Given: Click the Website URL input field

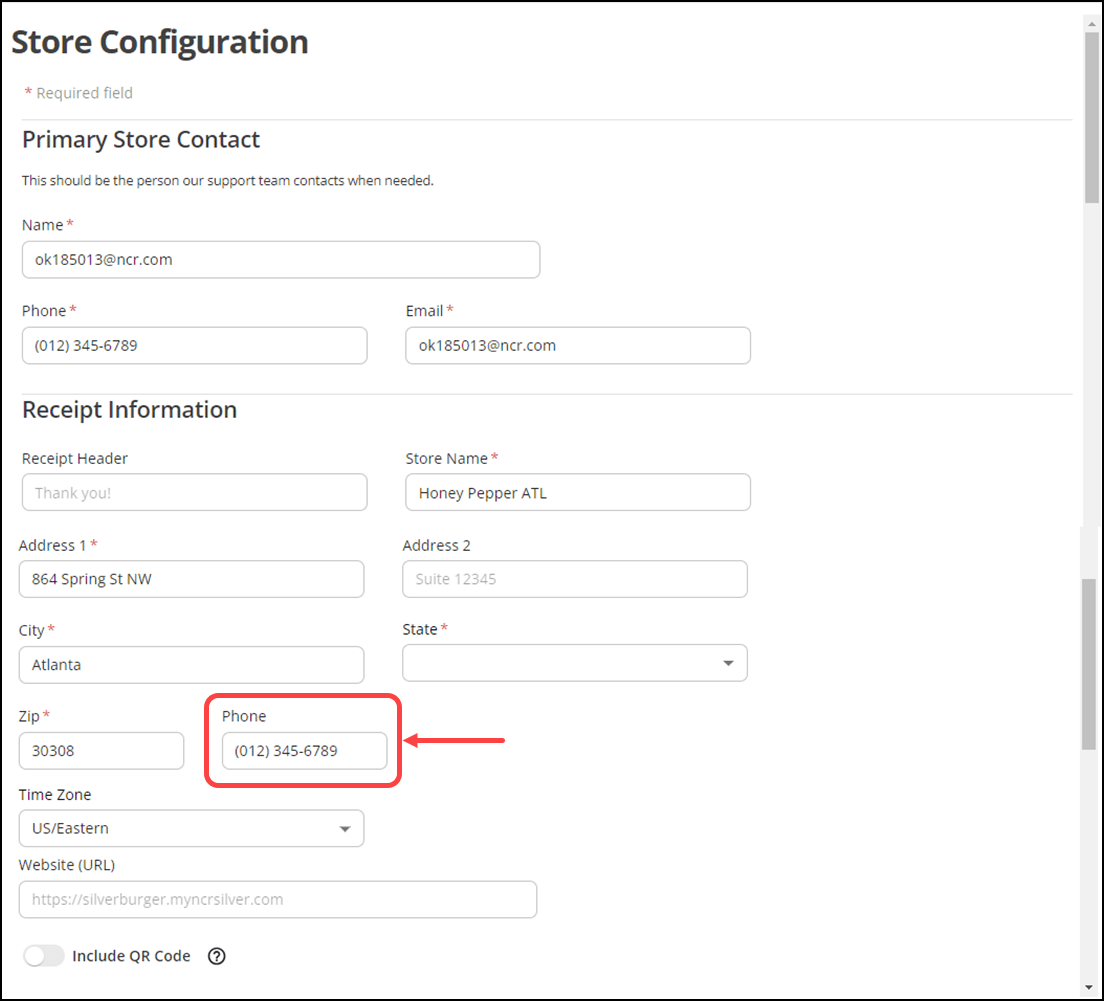Looking at the screenshot, I should 277,899.
